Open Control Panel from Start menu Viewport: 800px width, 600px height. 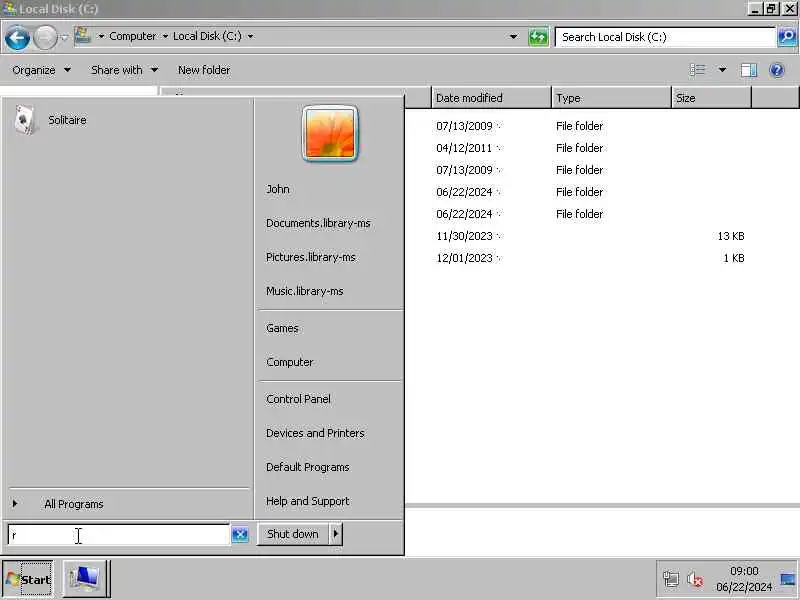tap(298, 399)
